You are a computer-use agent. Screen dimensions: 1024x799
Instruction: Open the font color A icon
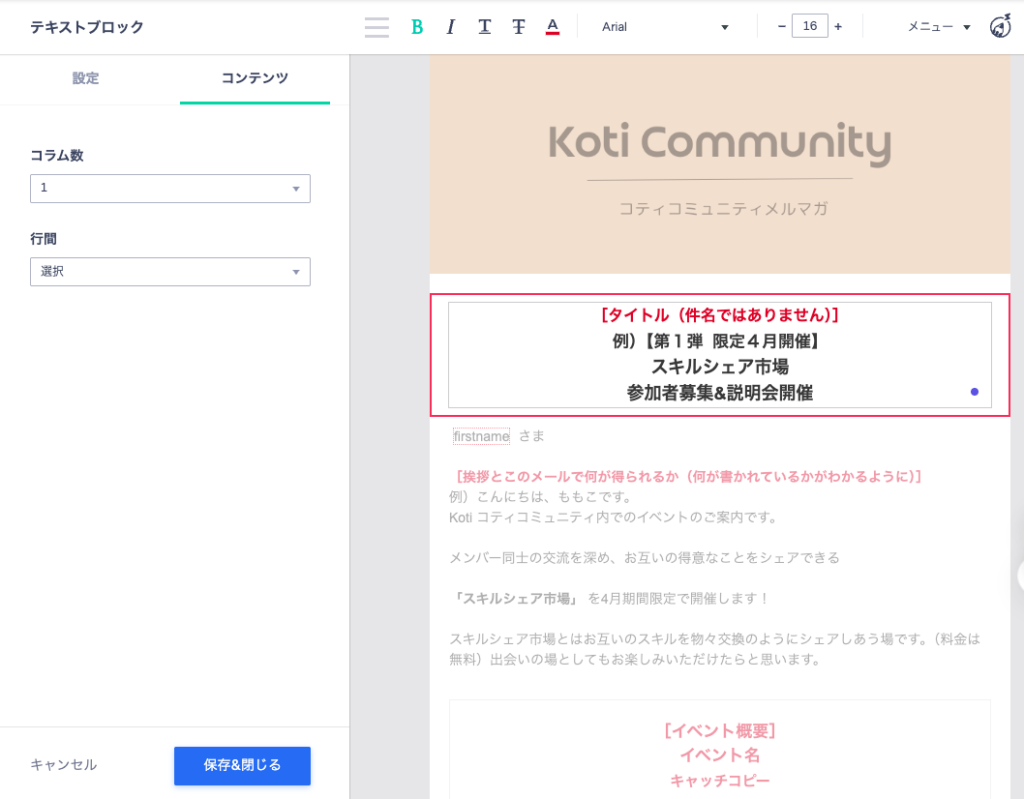pyautogui.click(x=552, y=27)
